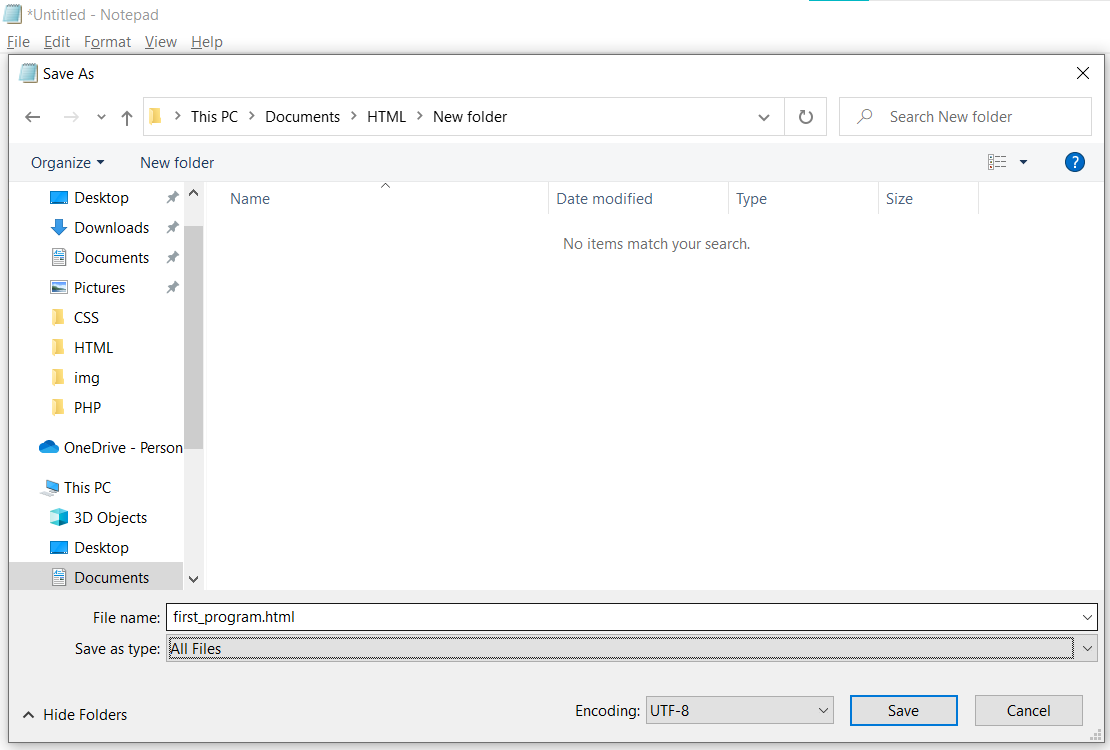Open Notepad's File menu

click(x=18, y=42)
